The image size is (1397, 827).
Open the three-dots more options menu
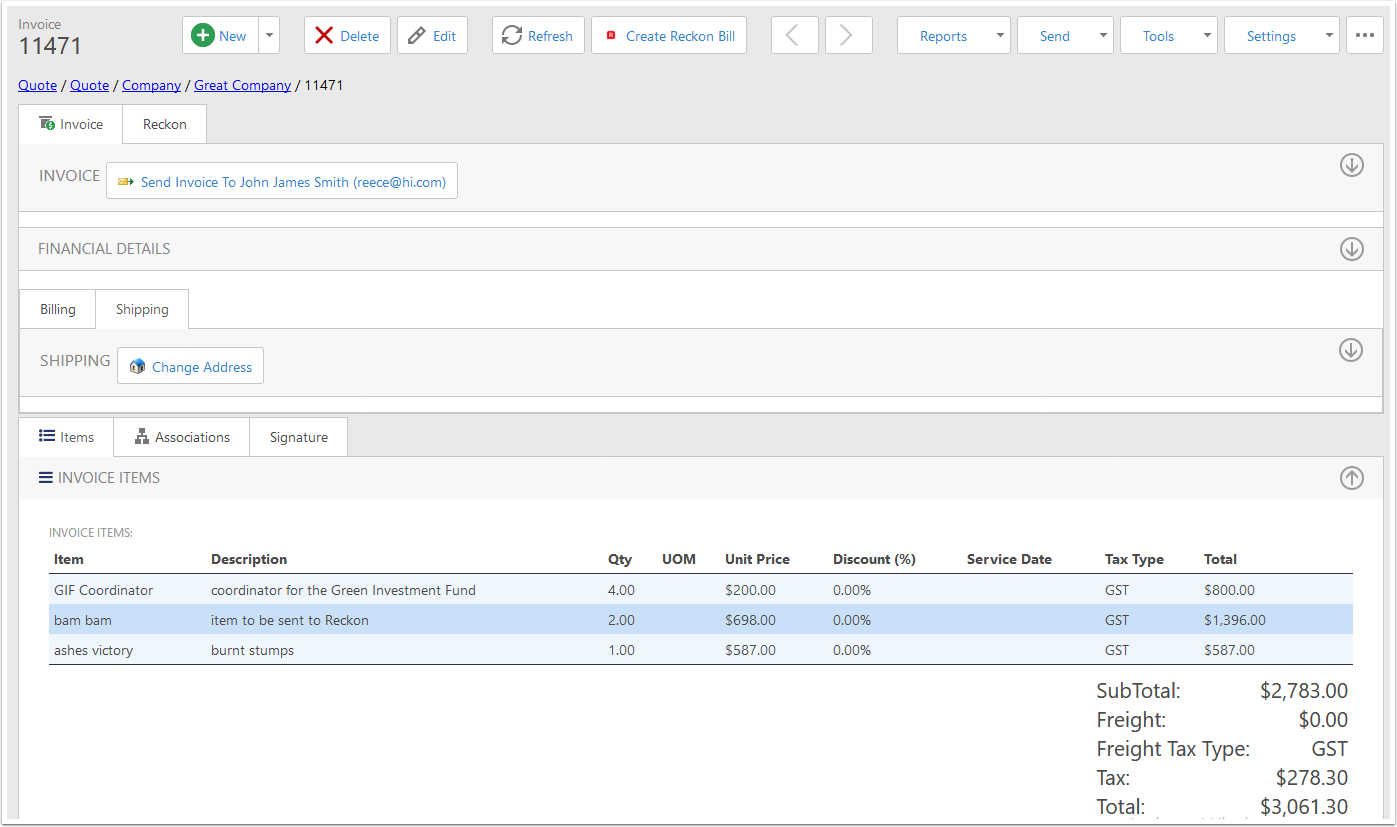tap(1364, 36)
